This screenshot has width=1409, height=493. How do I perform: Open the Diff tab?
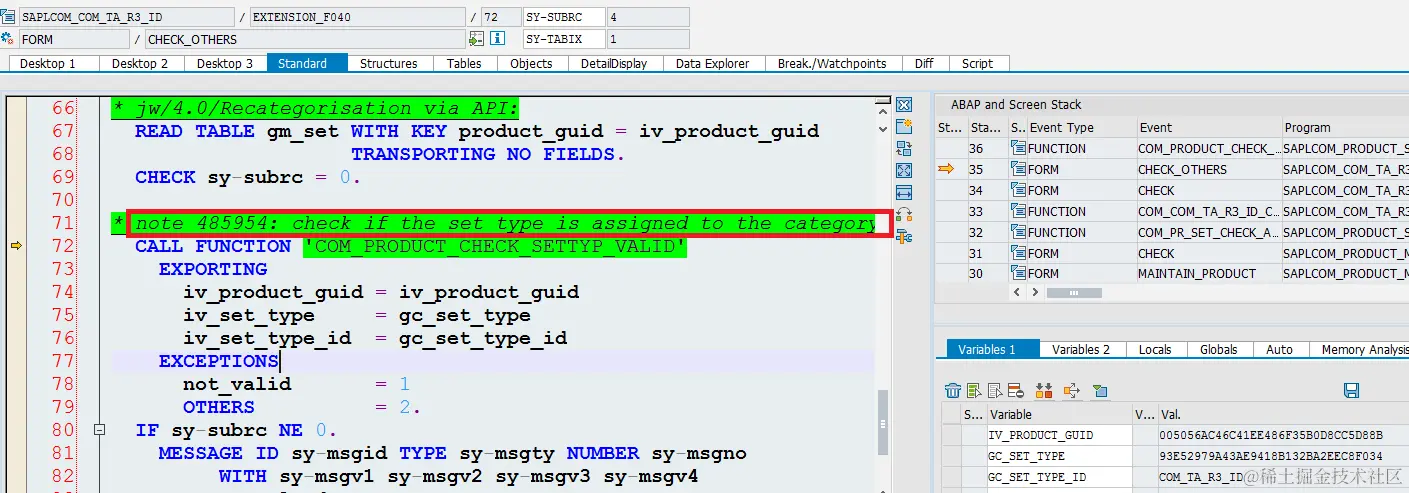[x=924, y=63]
